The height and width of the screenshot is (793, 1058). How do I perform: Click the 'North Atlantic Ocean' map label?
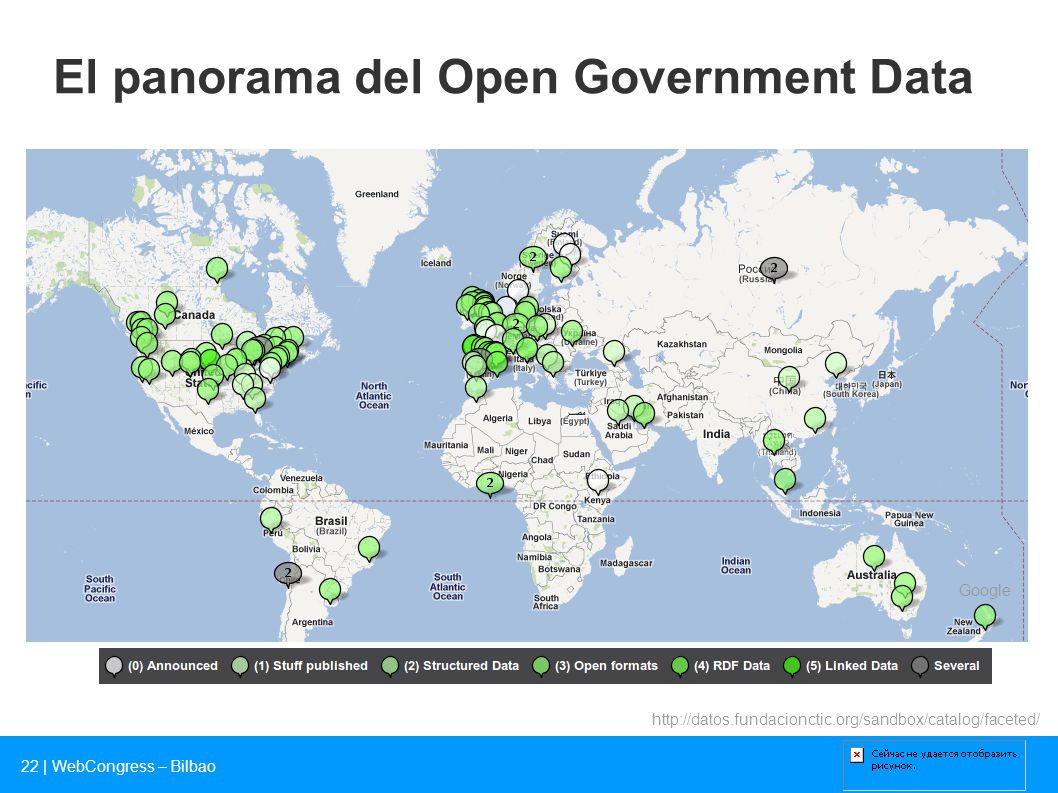point(373,395)
